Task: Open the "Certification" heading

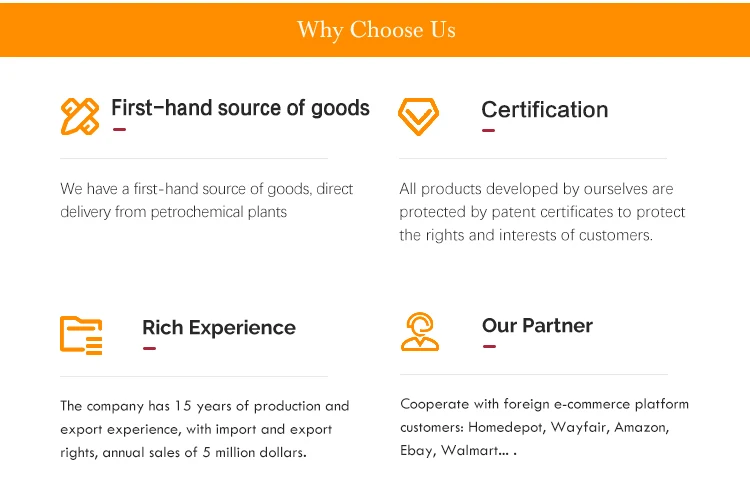Action: [x=544, y=110]
